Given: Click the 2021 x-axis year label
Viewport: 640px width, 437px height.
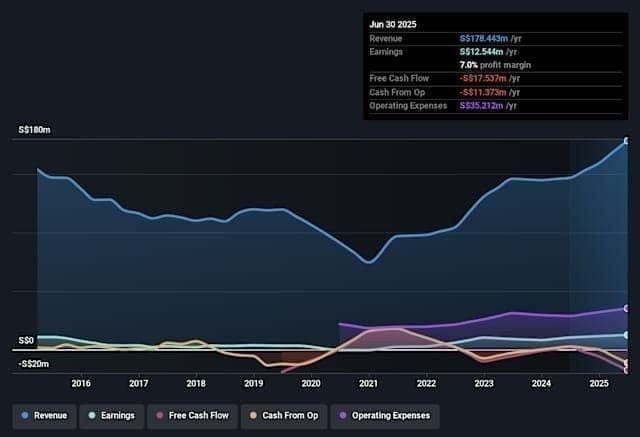Looking at the screenshot, I should click(369, 383).
